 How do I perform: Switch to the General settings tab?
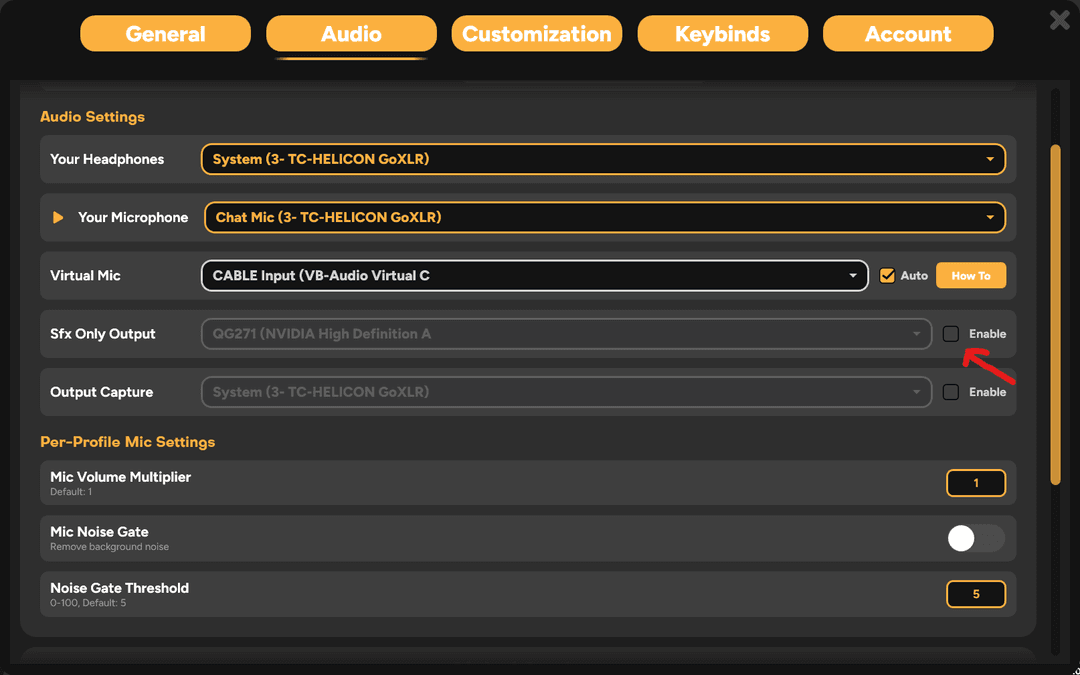point(165,33)
